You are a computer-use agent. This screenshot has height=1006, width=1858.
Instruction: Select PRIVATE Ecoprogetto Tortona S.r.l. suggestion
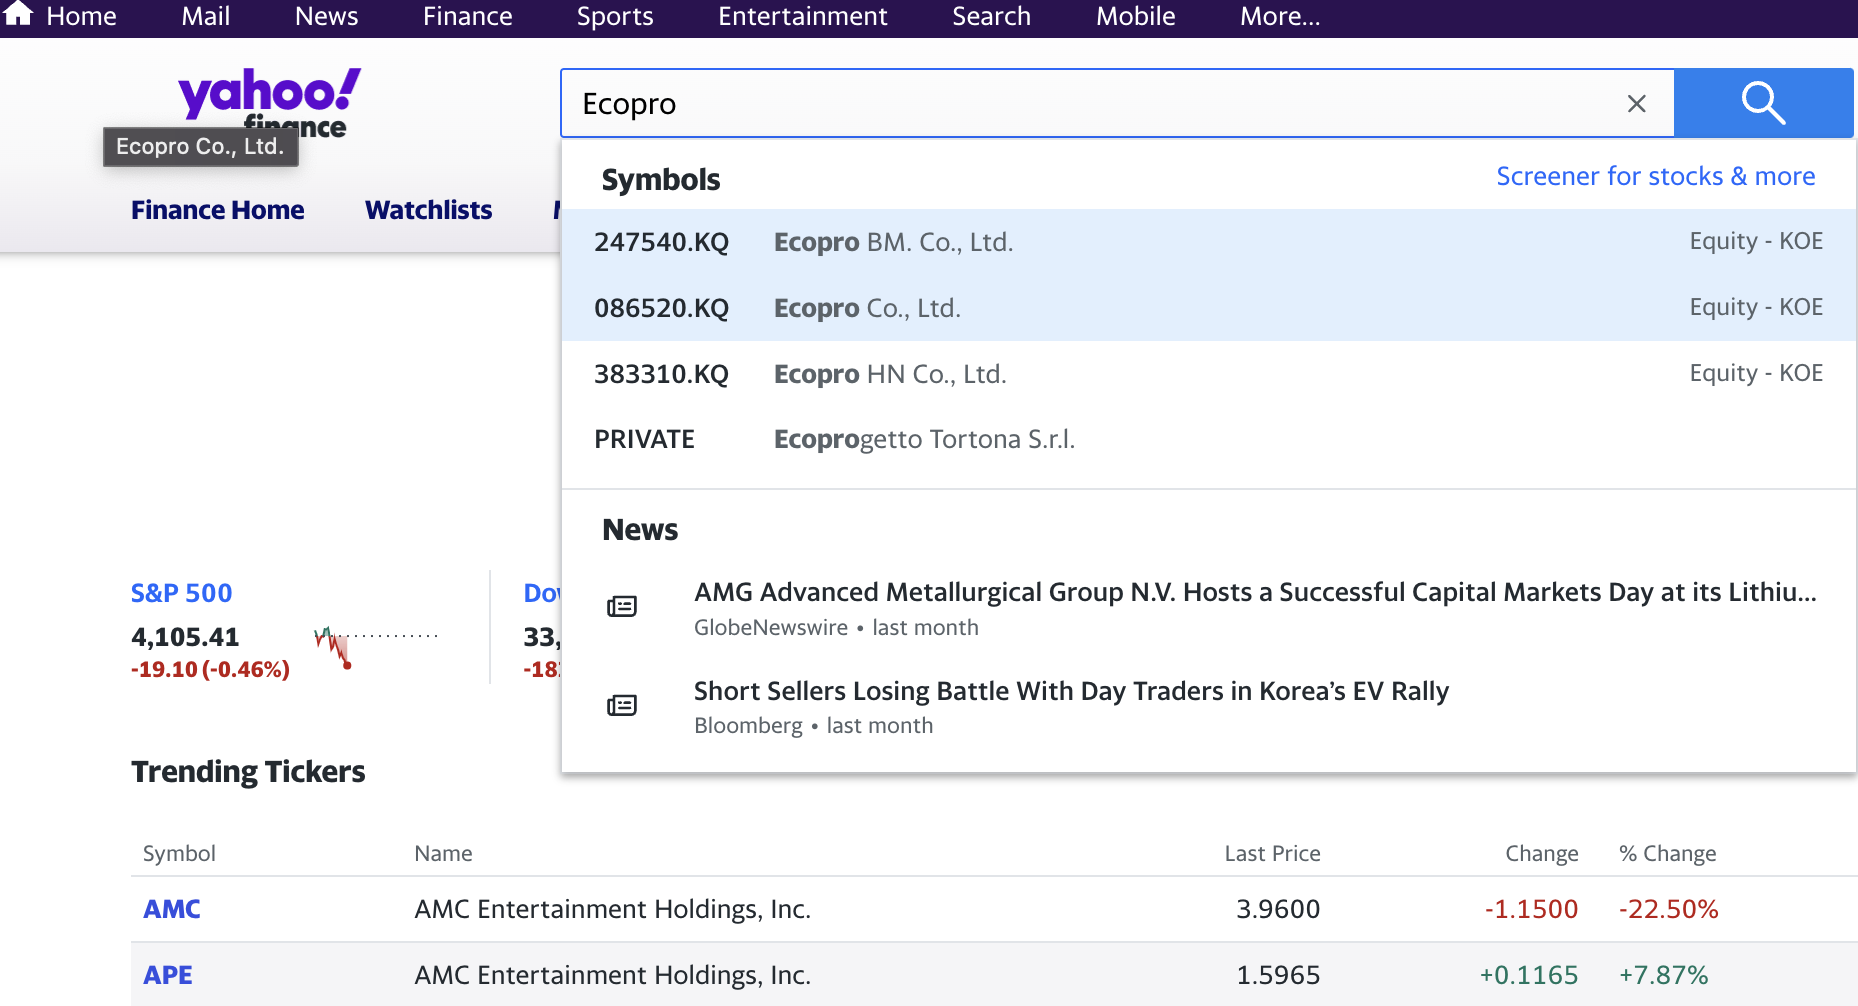pyautogui.click(x=1208, y=440)
